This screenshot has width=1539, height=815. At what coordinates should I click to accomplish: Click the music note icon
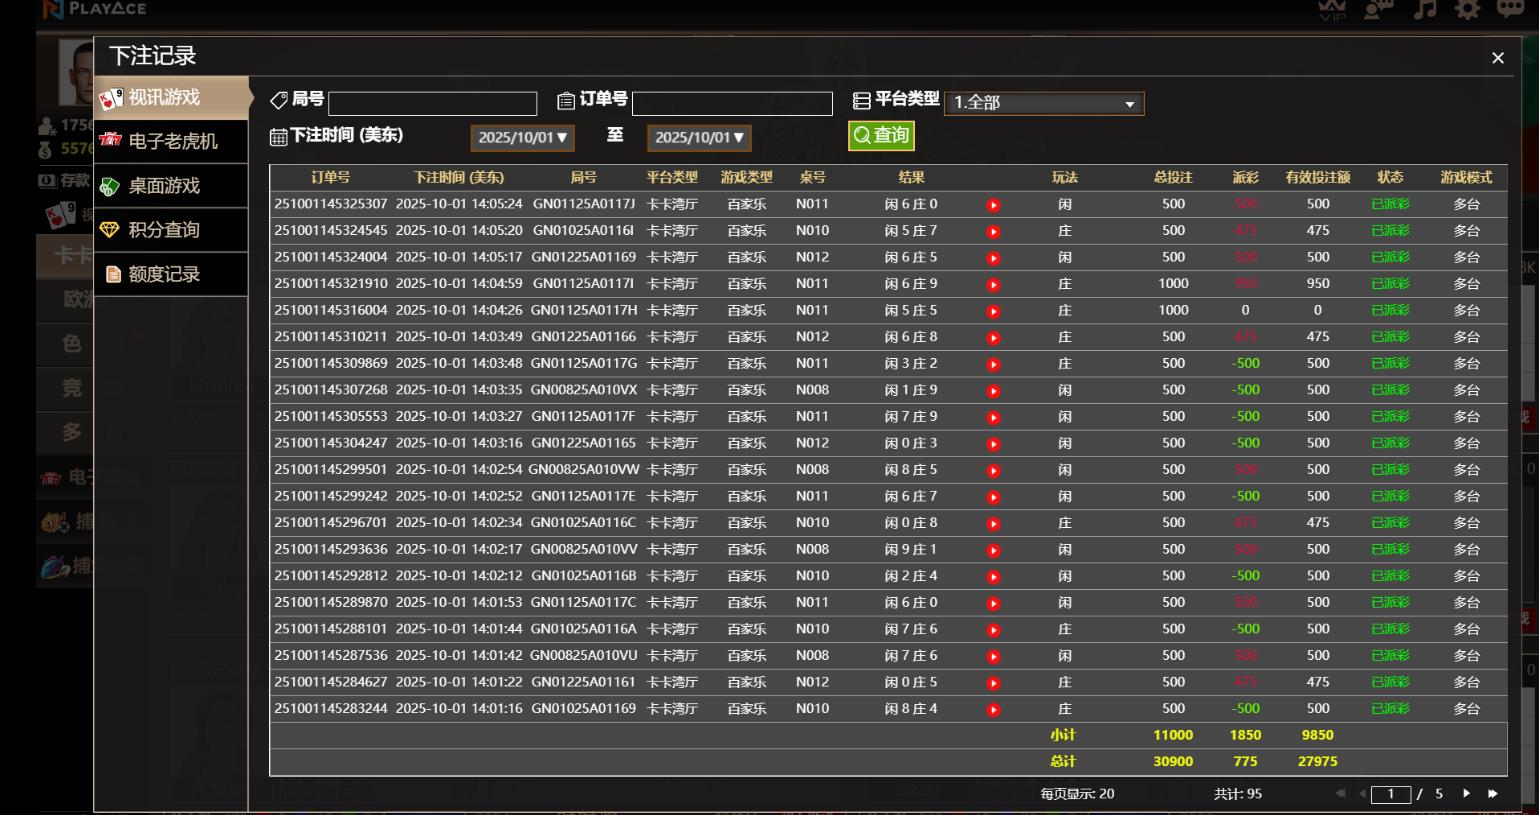coord(1424,9)
